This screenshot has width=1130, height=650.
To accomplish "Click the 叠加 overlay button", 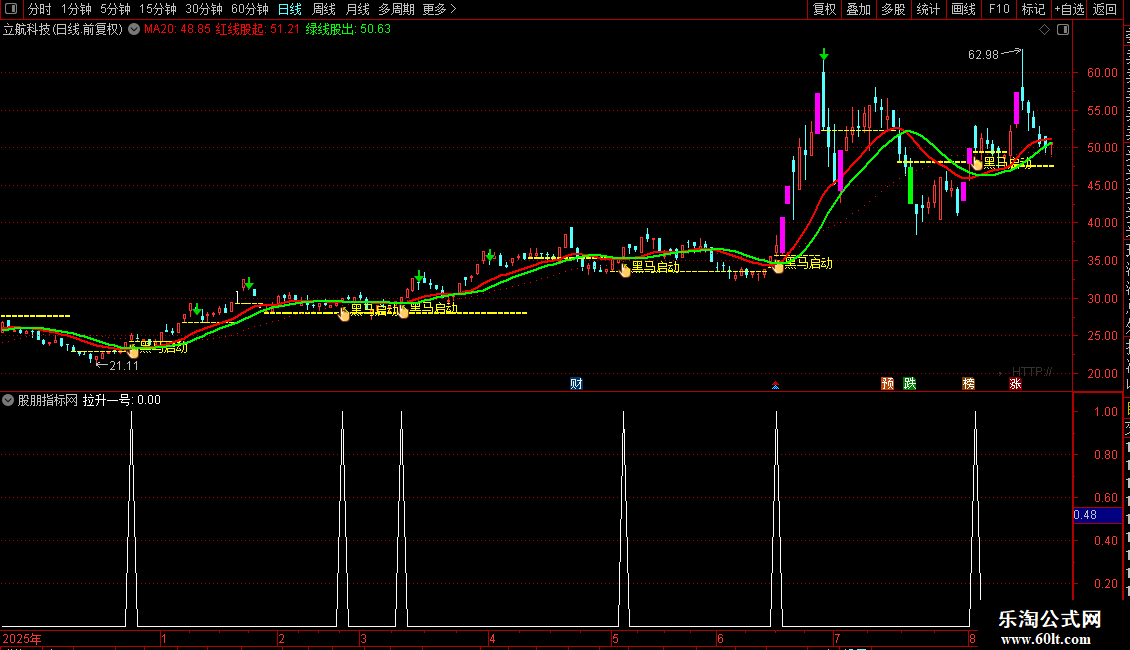I will 858,9.
